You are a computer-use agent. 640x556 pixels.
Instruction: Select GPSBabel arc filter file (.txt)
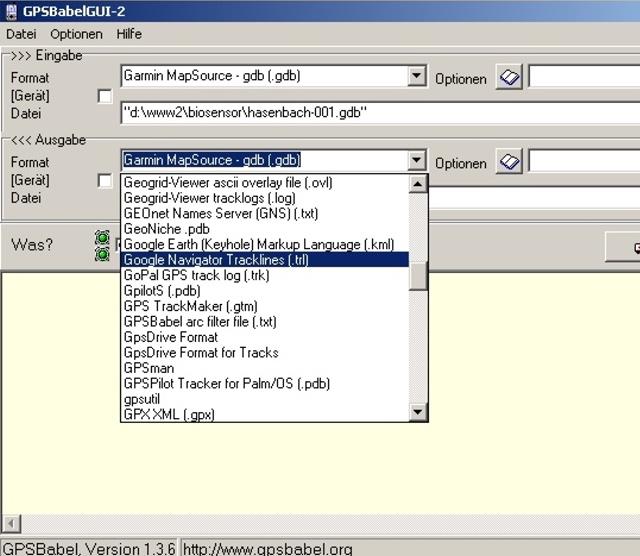[265, 322]
